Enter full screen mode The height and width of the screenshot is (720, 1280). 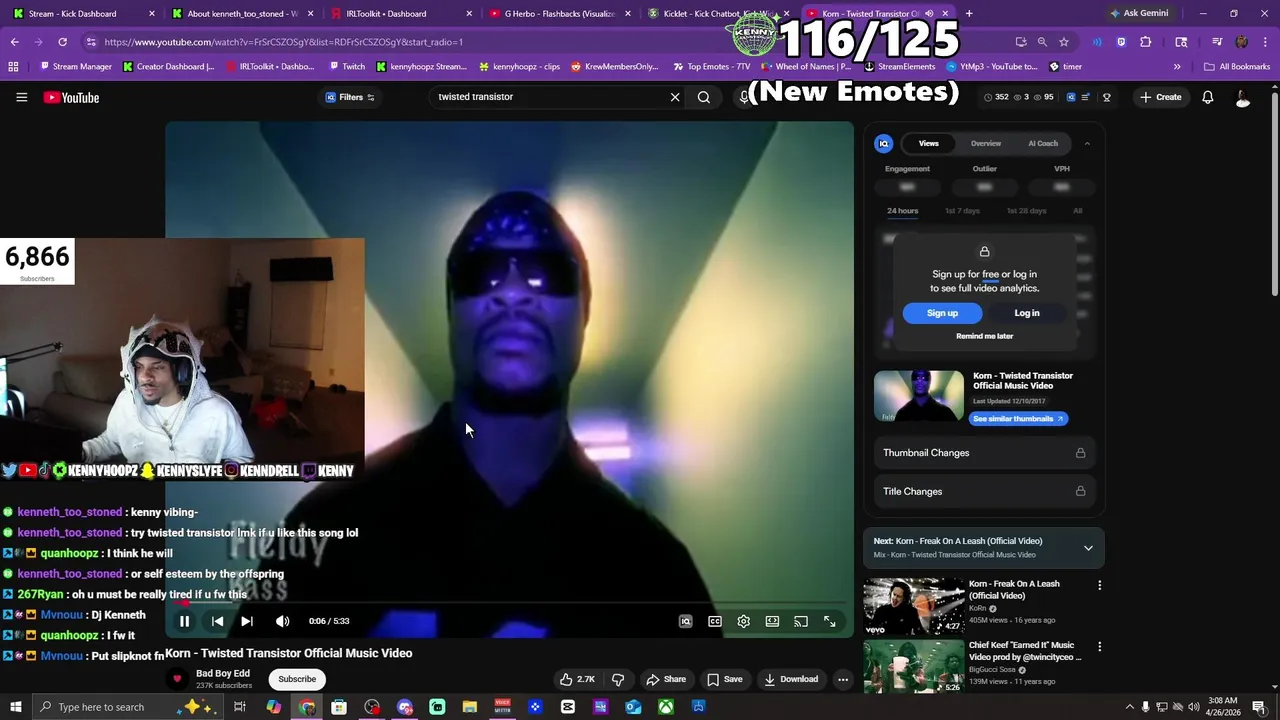pyautogui.click(x=830, y=621)
